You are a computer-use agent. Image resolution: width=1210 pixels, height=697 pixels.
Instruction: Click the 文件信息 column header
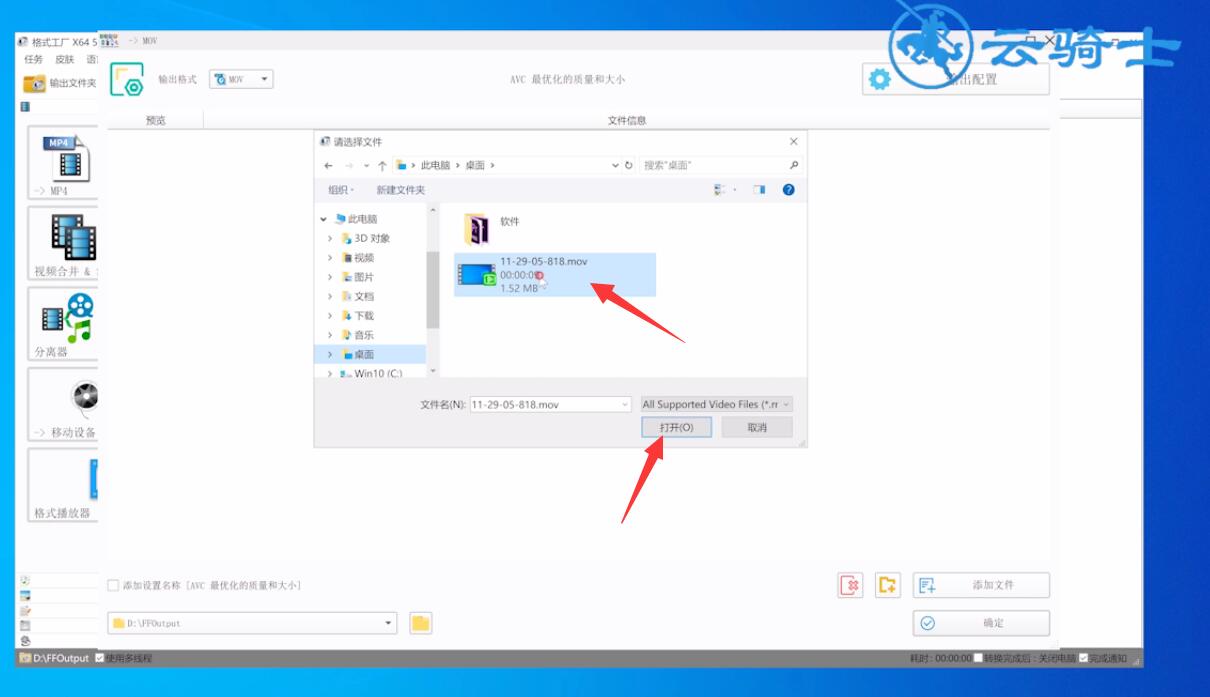click(x=627, y=120)
